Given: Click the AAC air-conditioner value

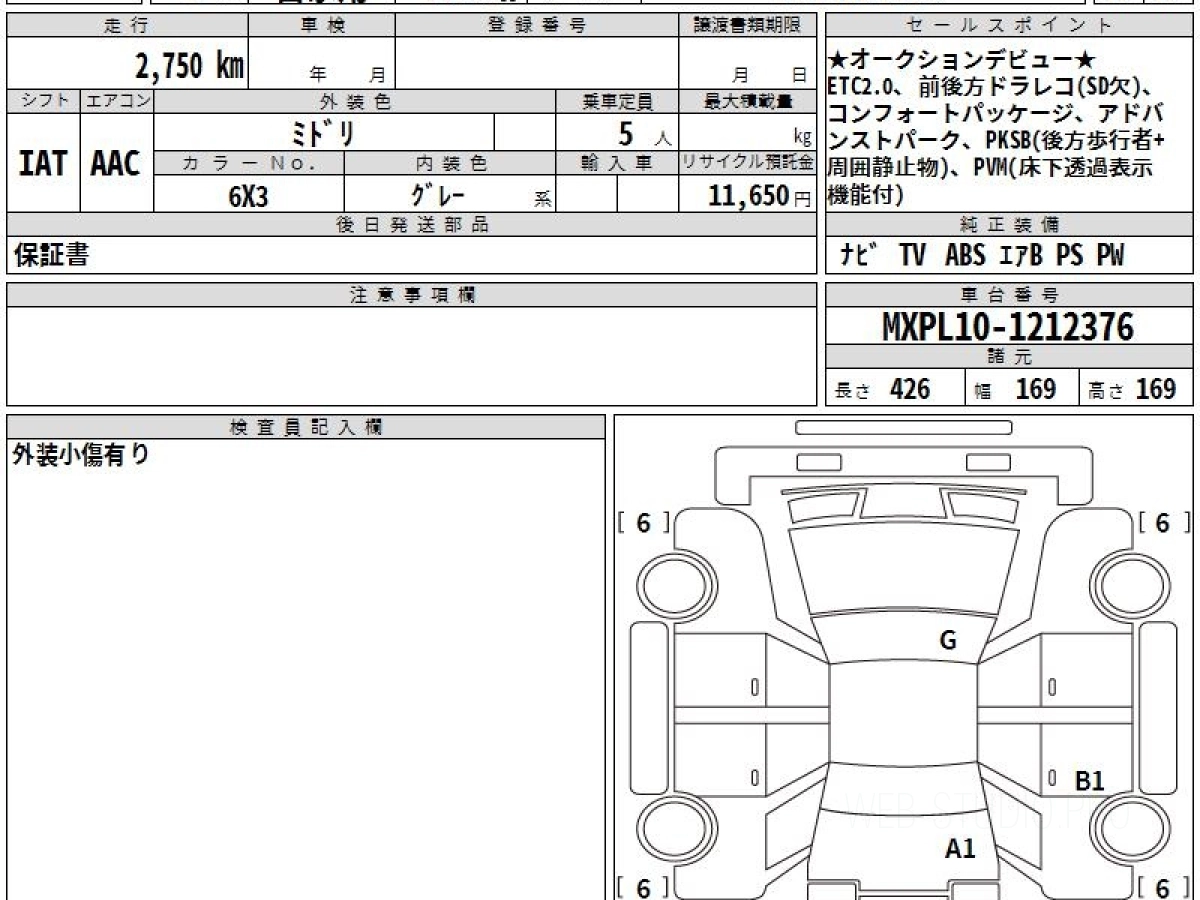Looking at the screenshot, I should pos(116,163).
